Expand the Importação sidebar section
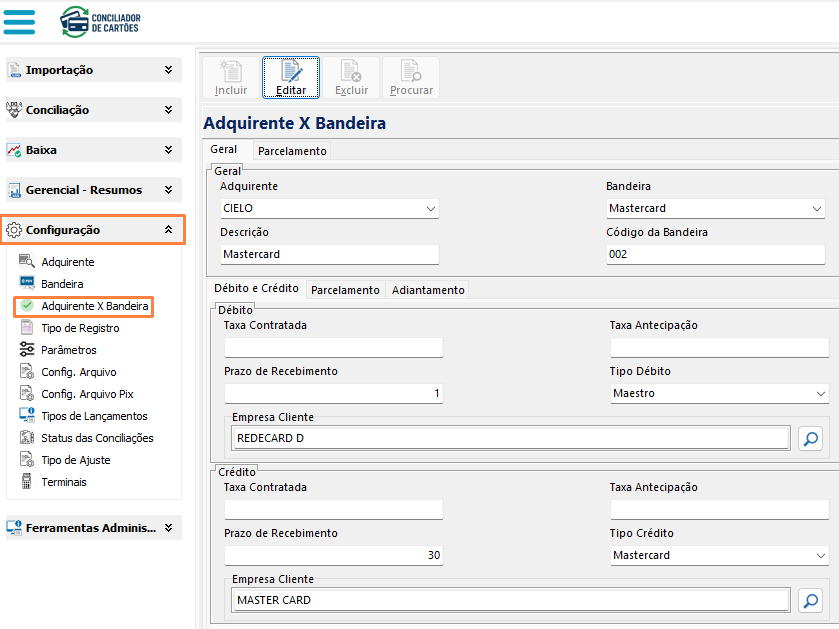839x629 pixels. tap(168, 70)
